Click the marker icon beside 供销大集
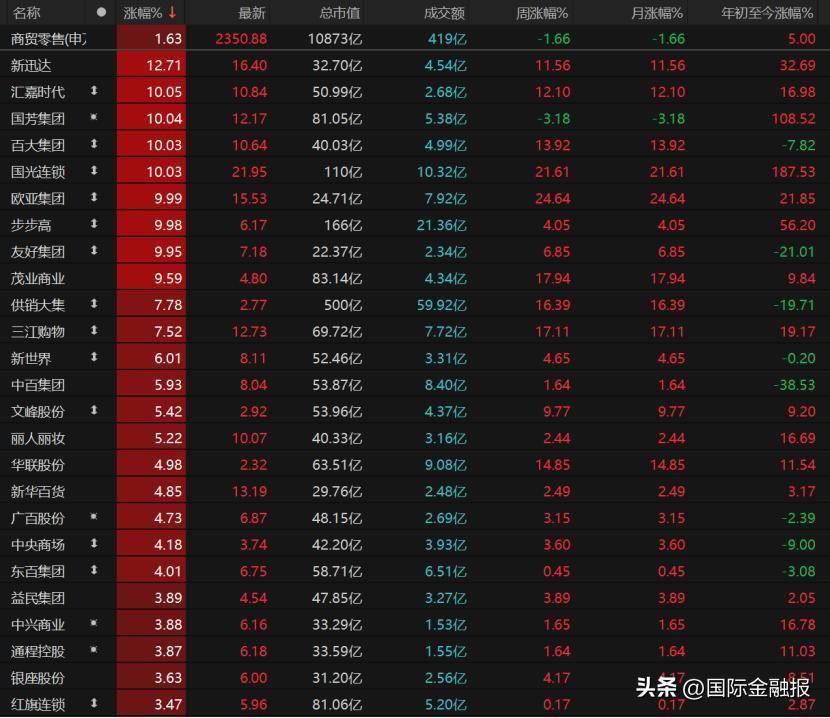The height and width of the screenshot is (718, 830). point(94,304)
